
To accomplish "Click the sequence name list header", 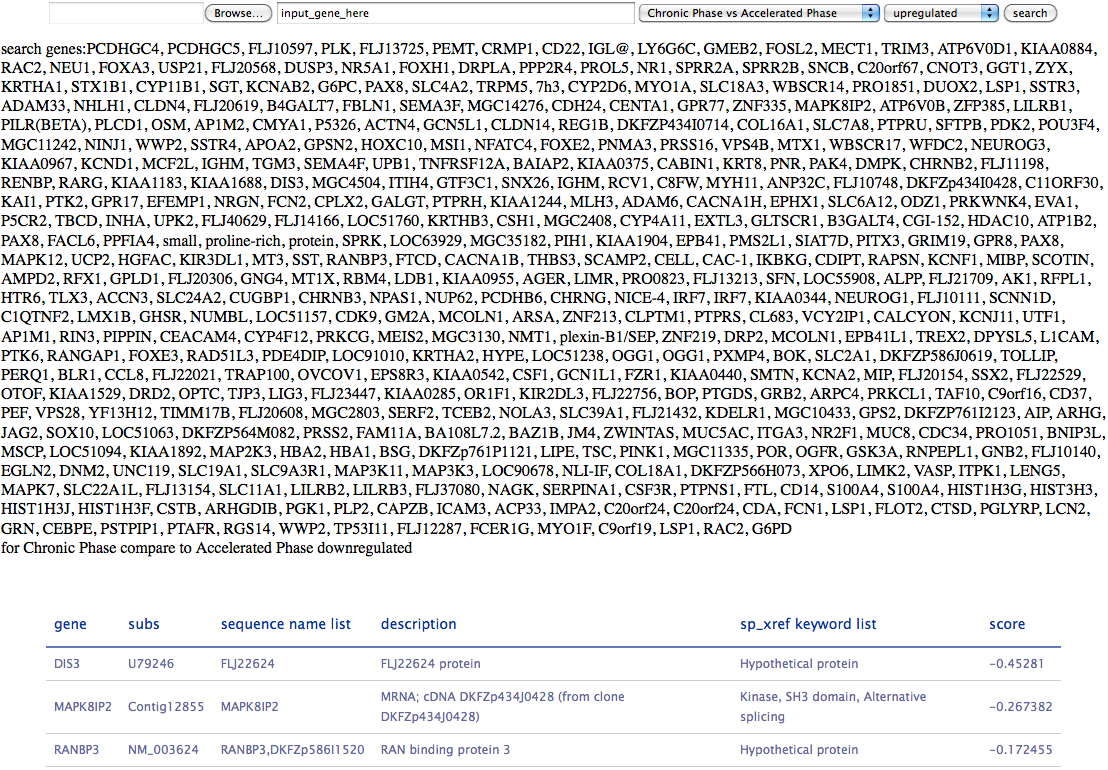I will (x=286, y=624).
